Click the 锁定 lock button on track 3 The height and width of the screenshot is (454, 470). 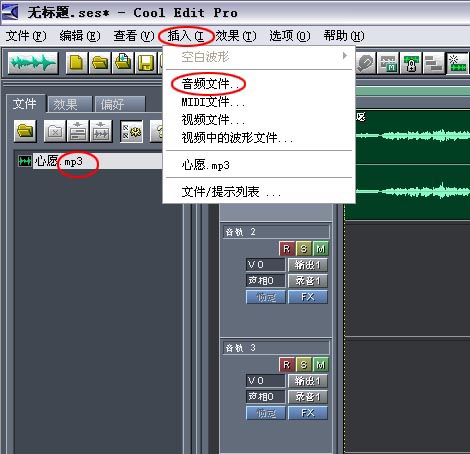pos(266,413)
